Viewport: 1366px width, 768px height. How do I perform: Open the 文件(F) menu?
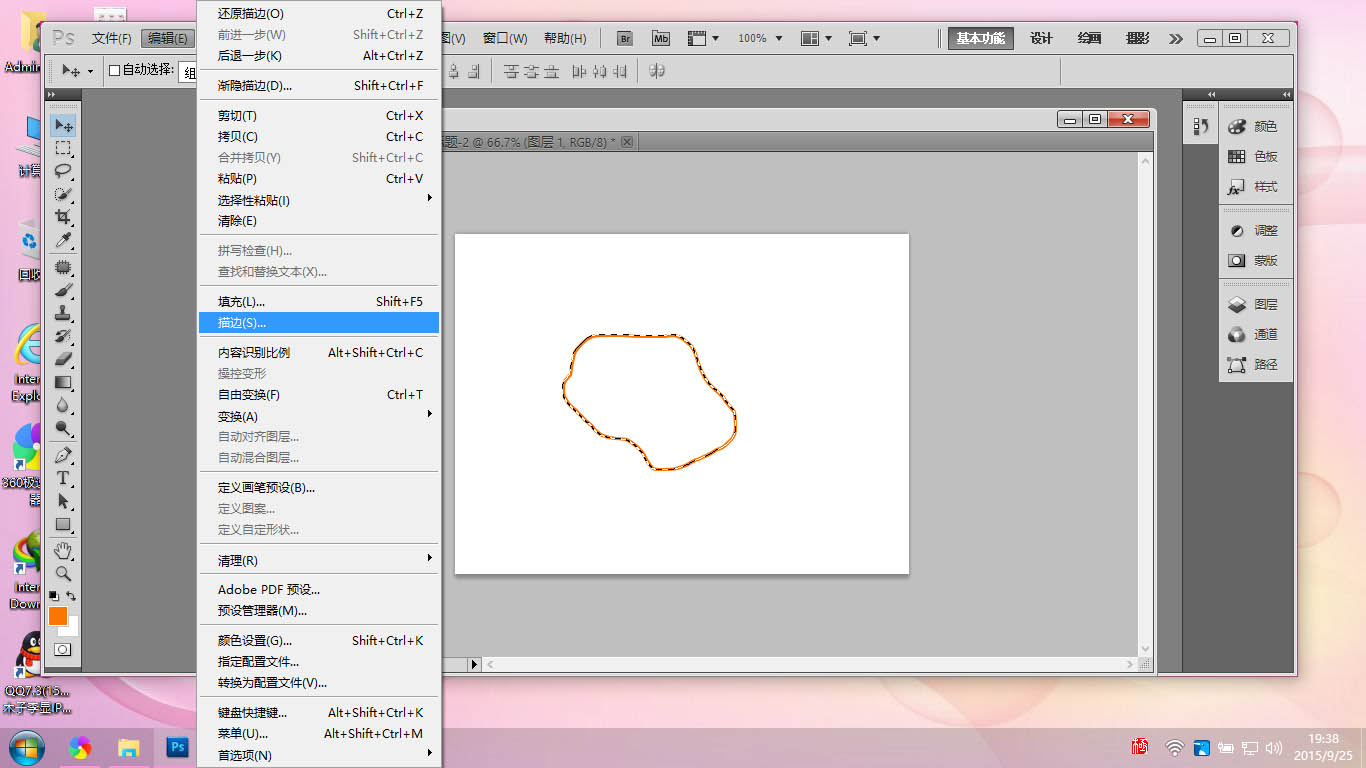[x=112, y=38]
